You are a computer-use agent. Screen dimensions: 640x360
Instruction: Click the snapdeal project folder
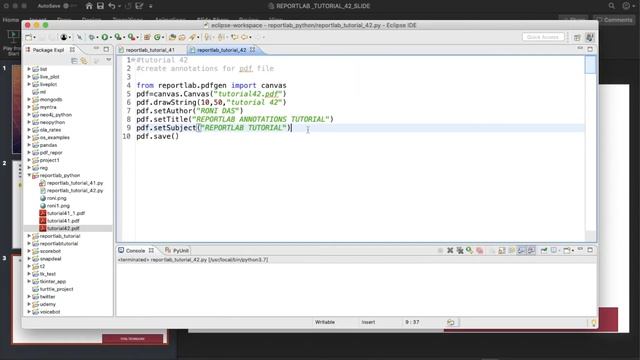pyautogui.click(x=50, y=259)
